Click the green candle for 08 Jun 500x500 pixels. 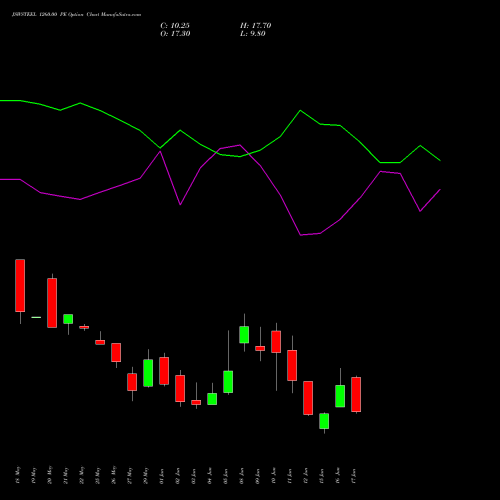244,335
